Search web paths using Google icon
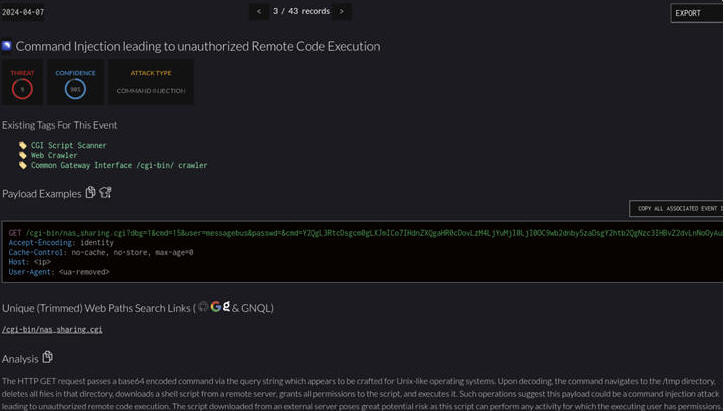Screen dimensions: 724x411 point(216,307)
